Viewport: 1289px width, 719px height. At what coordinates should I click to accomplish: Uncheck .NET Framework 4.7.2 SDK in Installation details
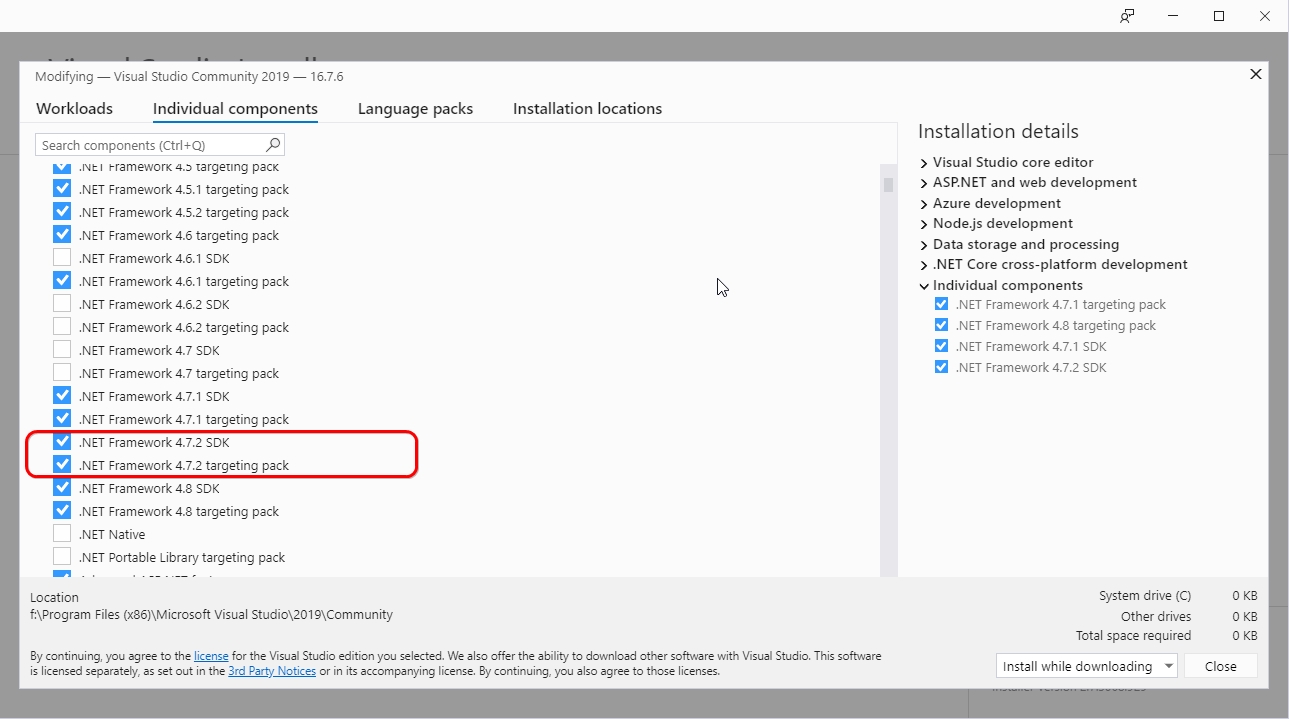click(x=941, y=367)
